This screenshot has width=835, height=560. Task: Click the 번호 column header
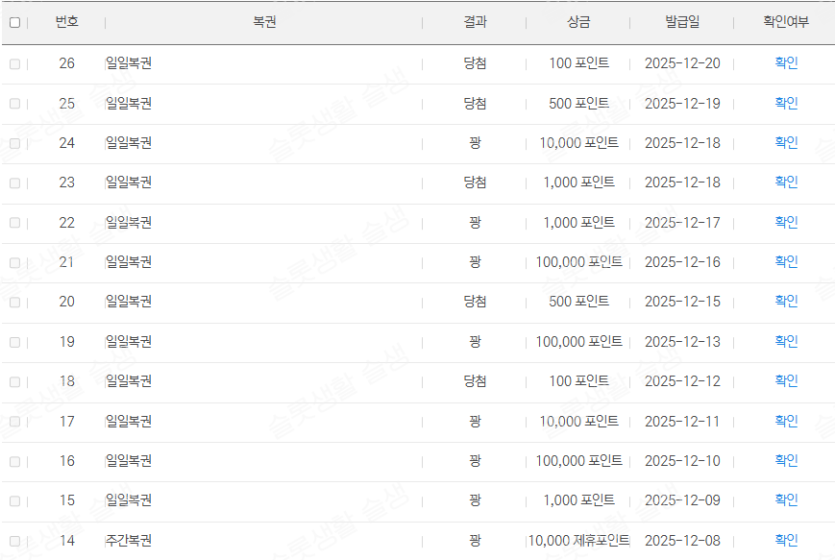pyautogui.click(x=67, y=22)
